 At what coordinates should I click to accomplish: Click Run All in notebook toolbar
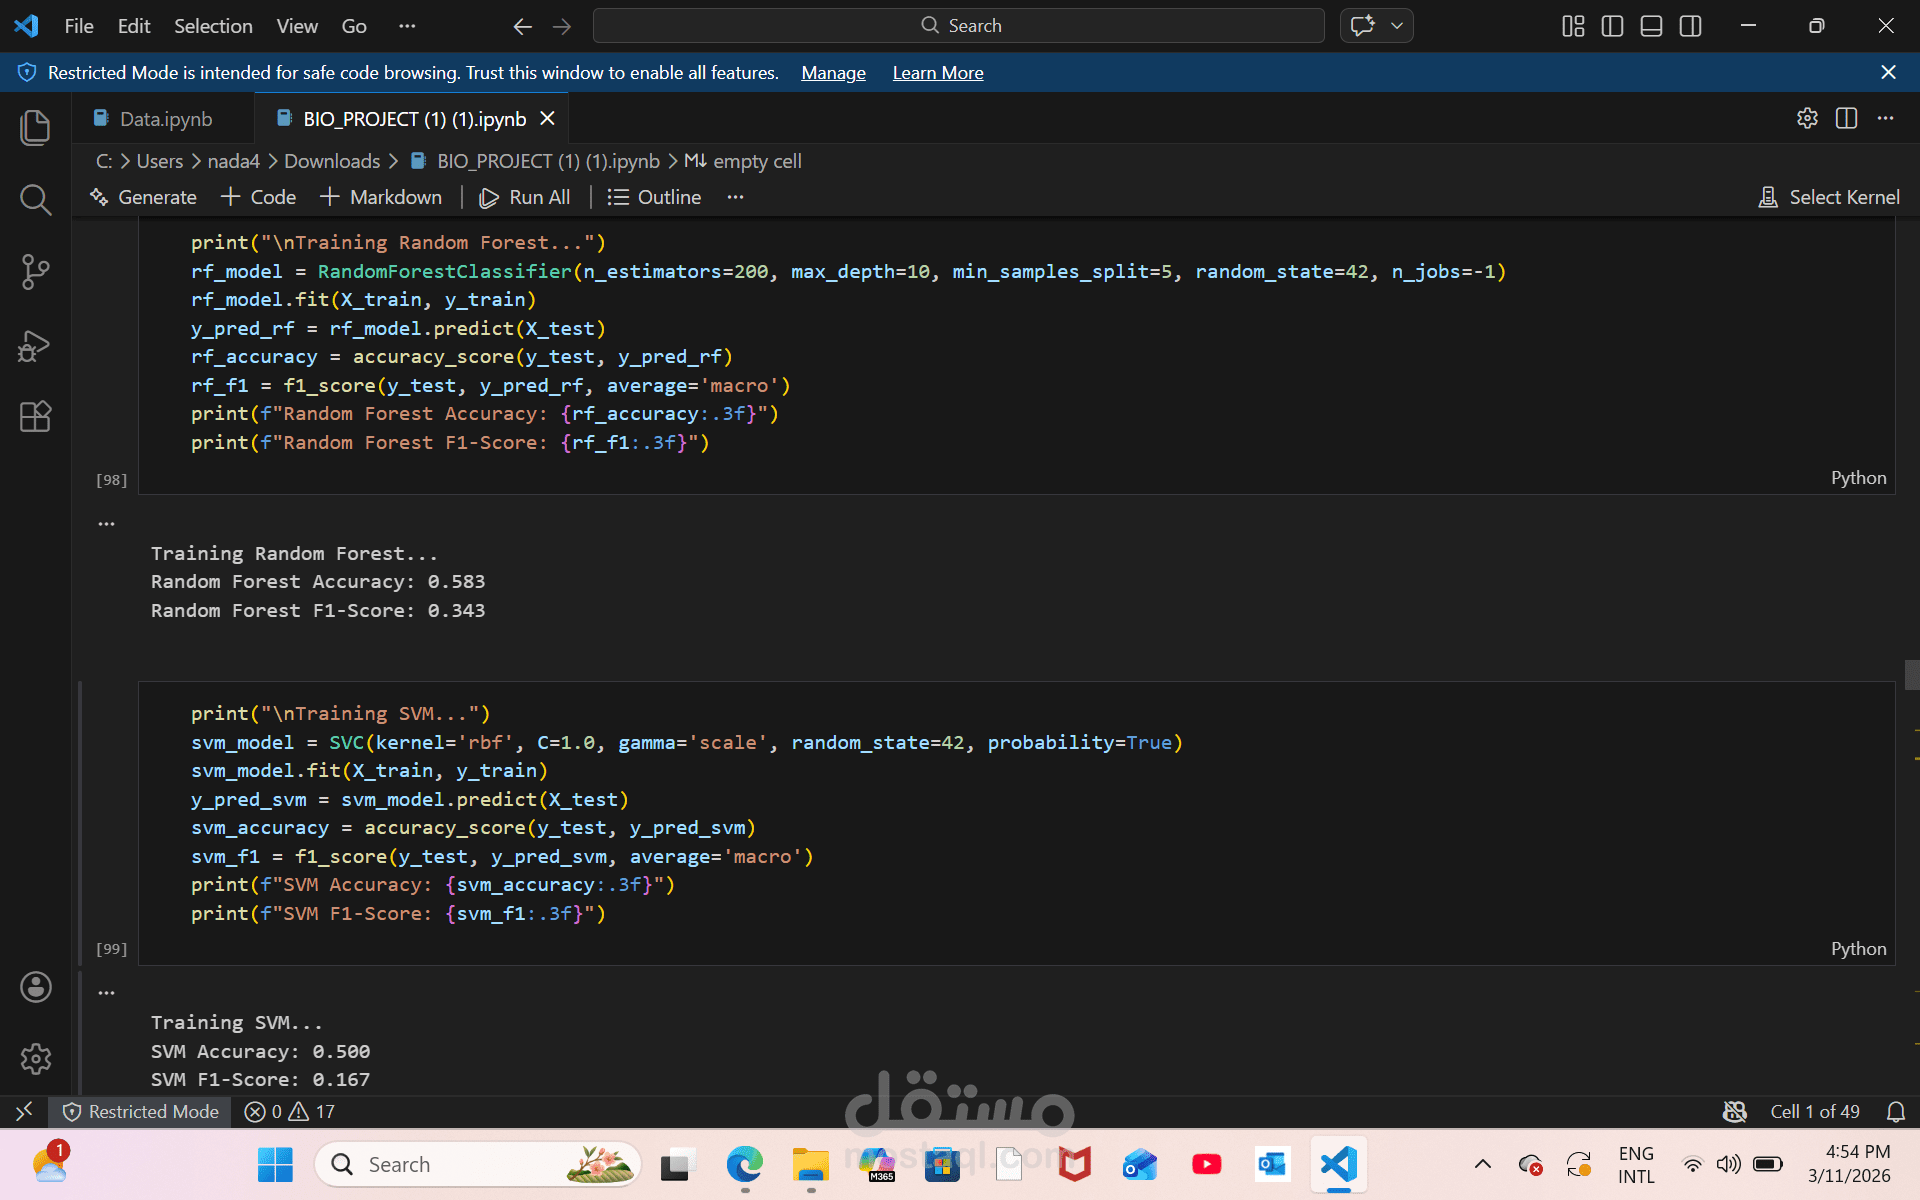[525, 197]
